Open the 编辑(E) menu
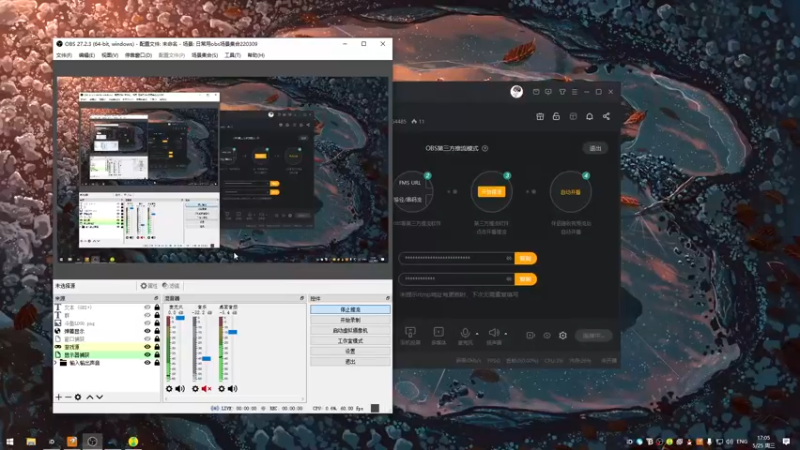Screen dimensions: 800x450 (x=87, y=55)
